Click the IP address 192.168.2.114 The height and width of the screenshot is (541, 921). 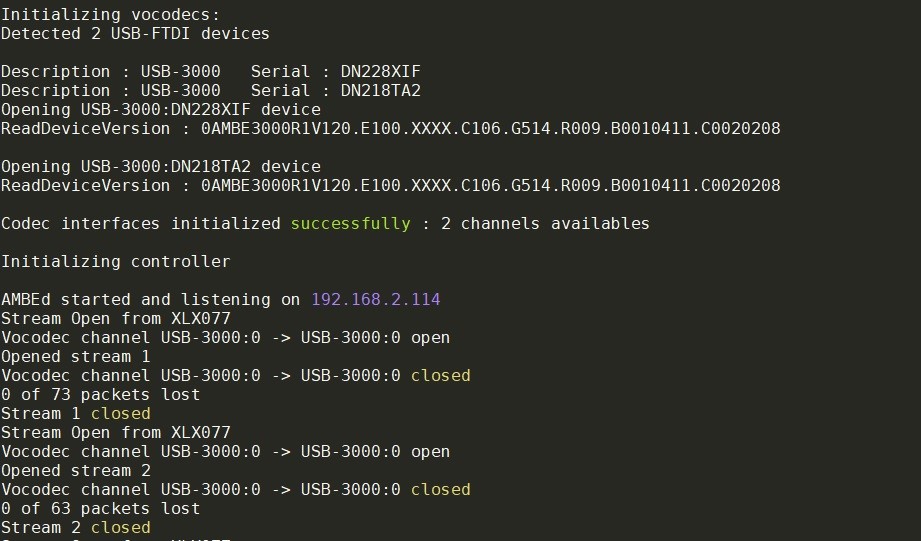coord(376,300)
